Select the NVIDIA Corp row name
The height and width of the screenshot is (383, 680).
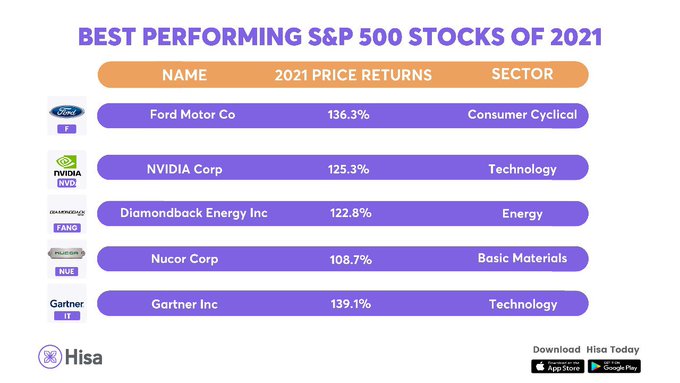[184, 169]
